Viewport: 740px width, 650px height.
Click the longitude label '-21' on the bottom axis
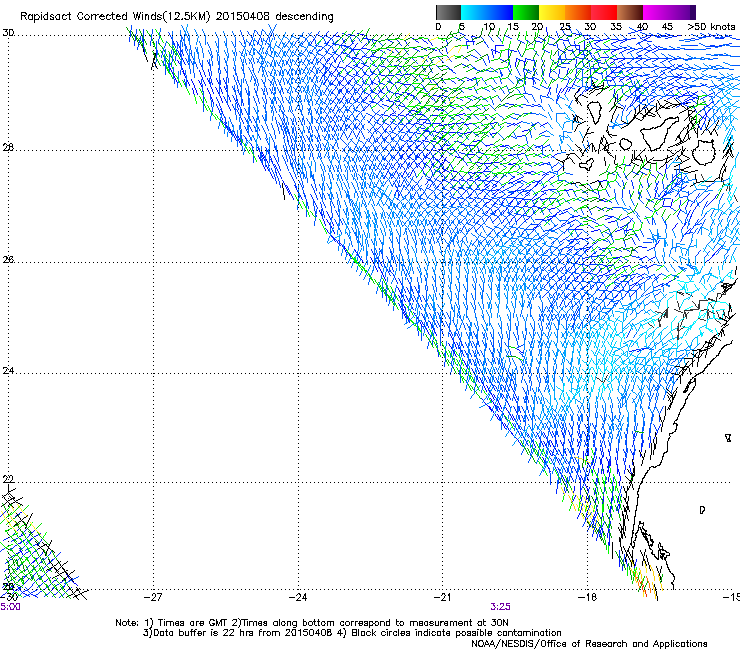tap(443, 597)
